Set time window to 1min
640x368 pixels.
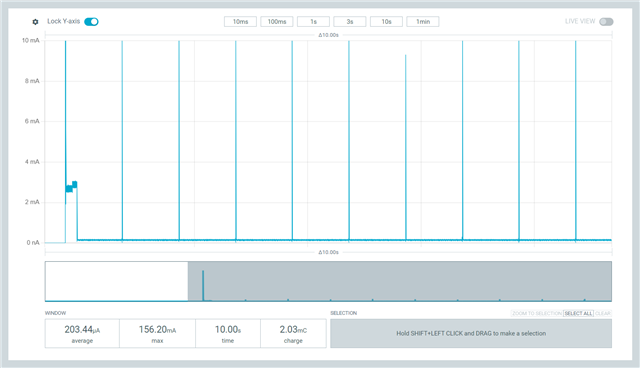423,22
